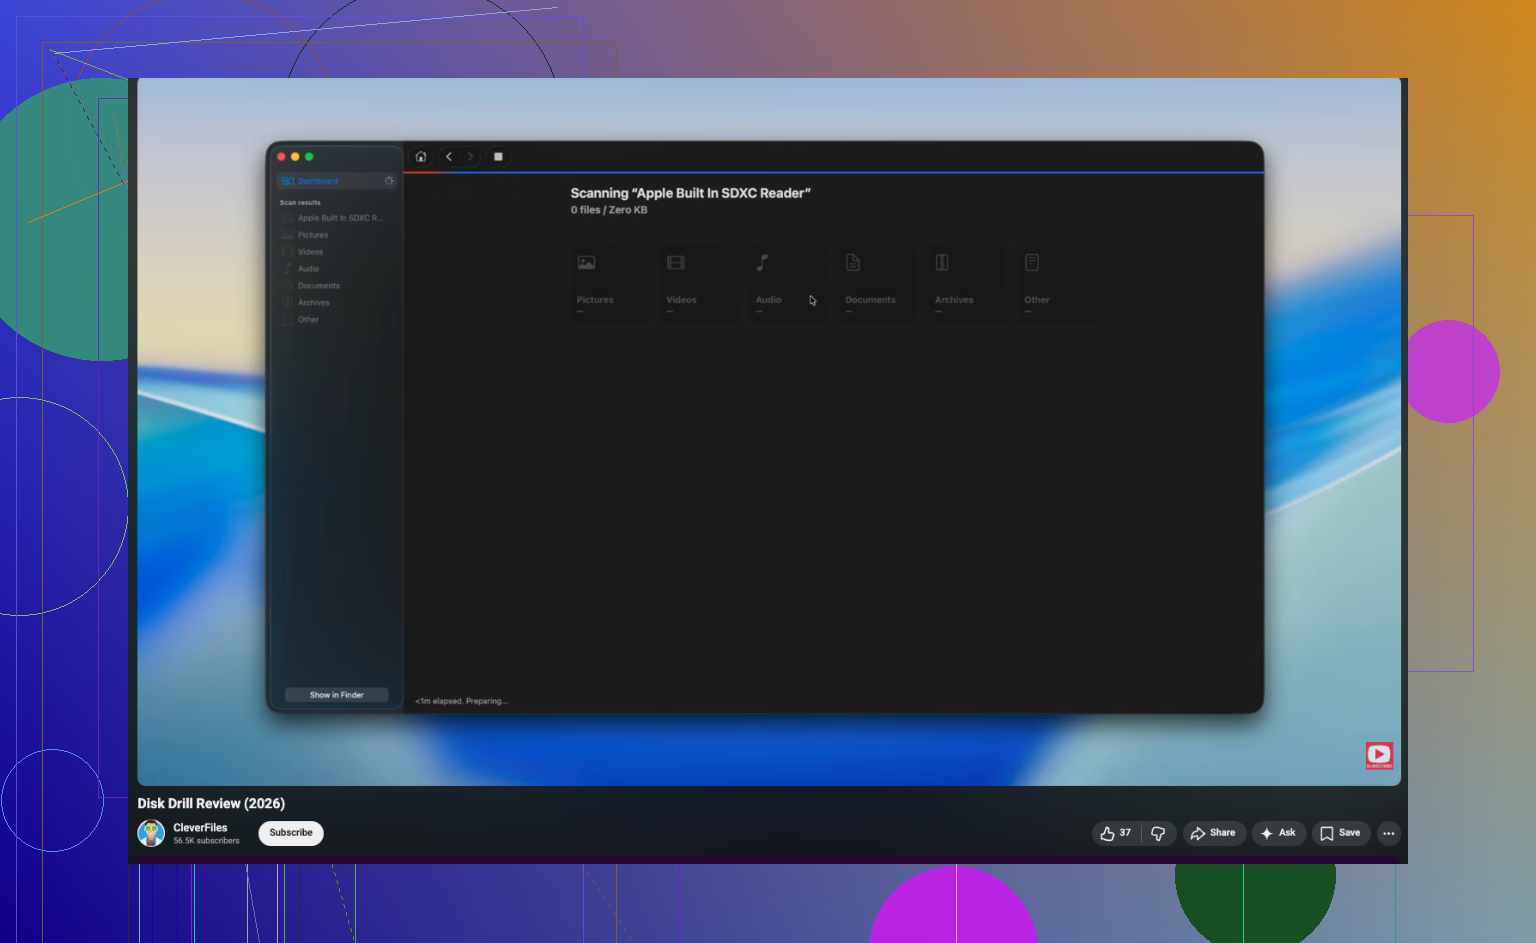This screenshot has height=943, width=1536.
Task: Click the "<1m elapsed. Preparing..." status text
Action: (x=462, y=701)
